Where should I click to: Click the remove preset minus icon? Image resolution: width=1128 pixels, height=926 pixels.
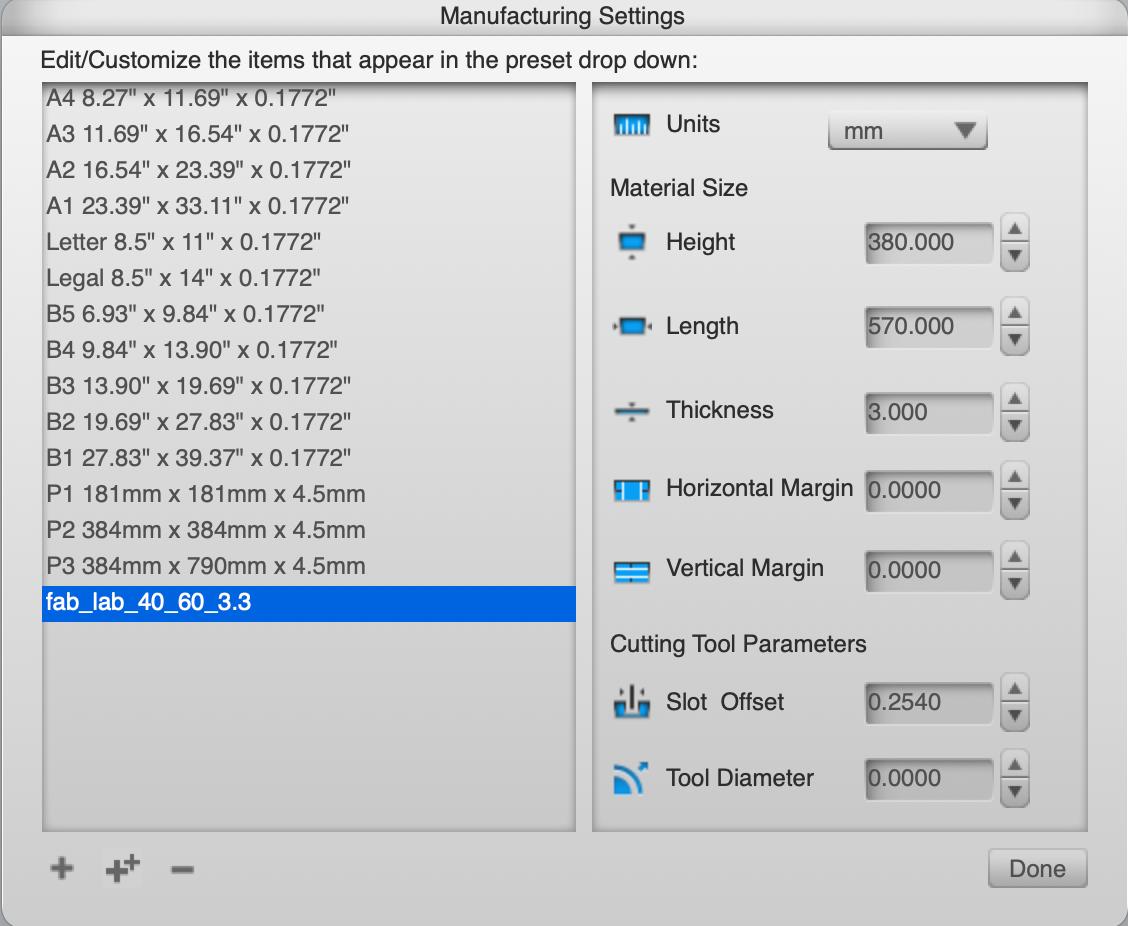(x=182, y=868)
